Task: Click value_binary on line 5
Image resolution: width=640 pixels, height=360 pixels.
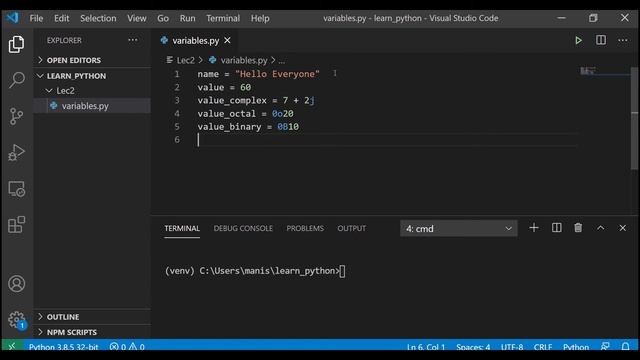Action: point(229,127)
